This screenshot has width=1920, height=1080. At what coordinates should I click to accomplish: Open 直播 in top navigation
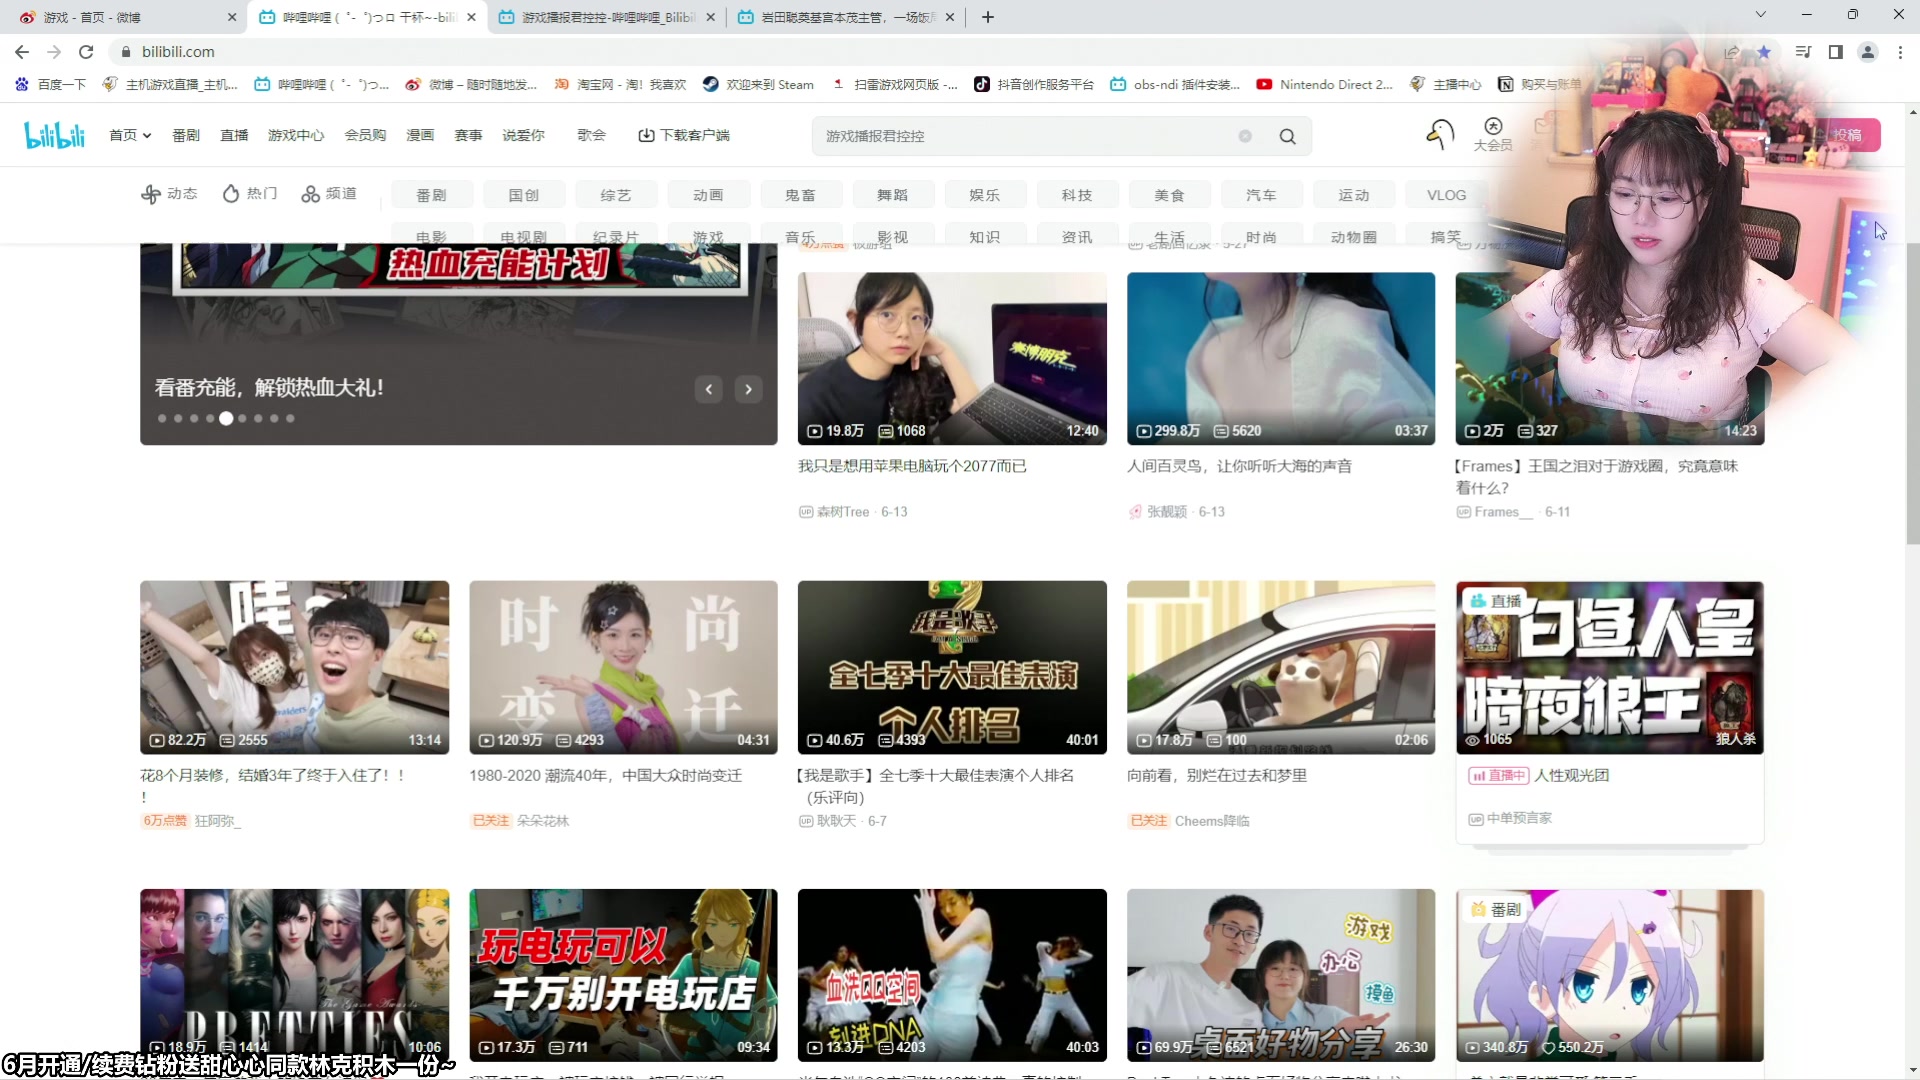[234, 135]
